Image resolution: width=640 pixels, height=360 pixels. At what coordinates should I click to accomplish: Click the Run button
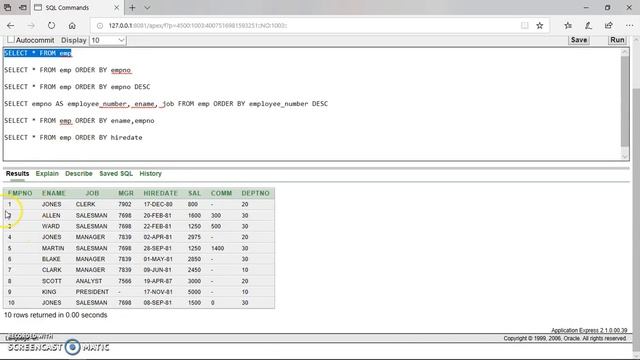coord(617,40)
